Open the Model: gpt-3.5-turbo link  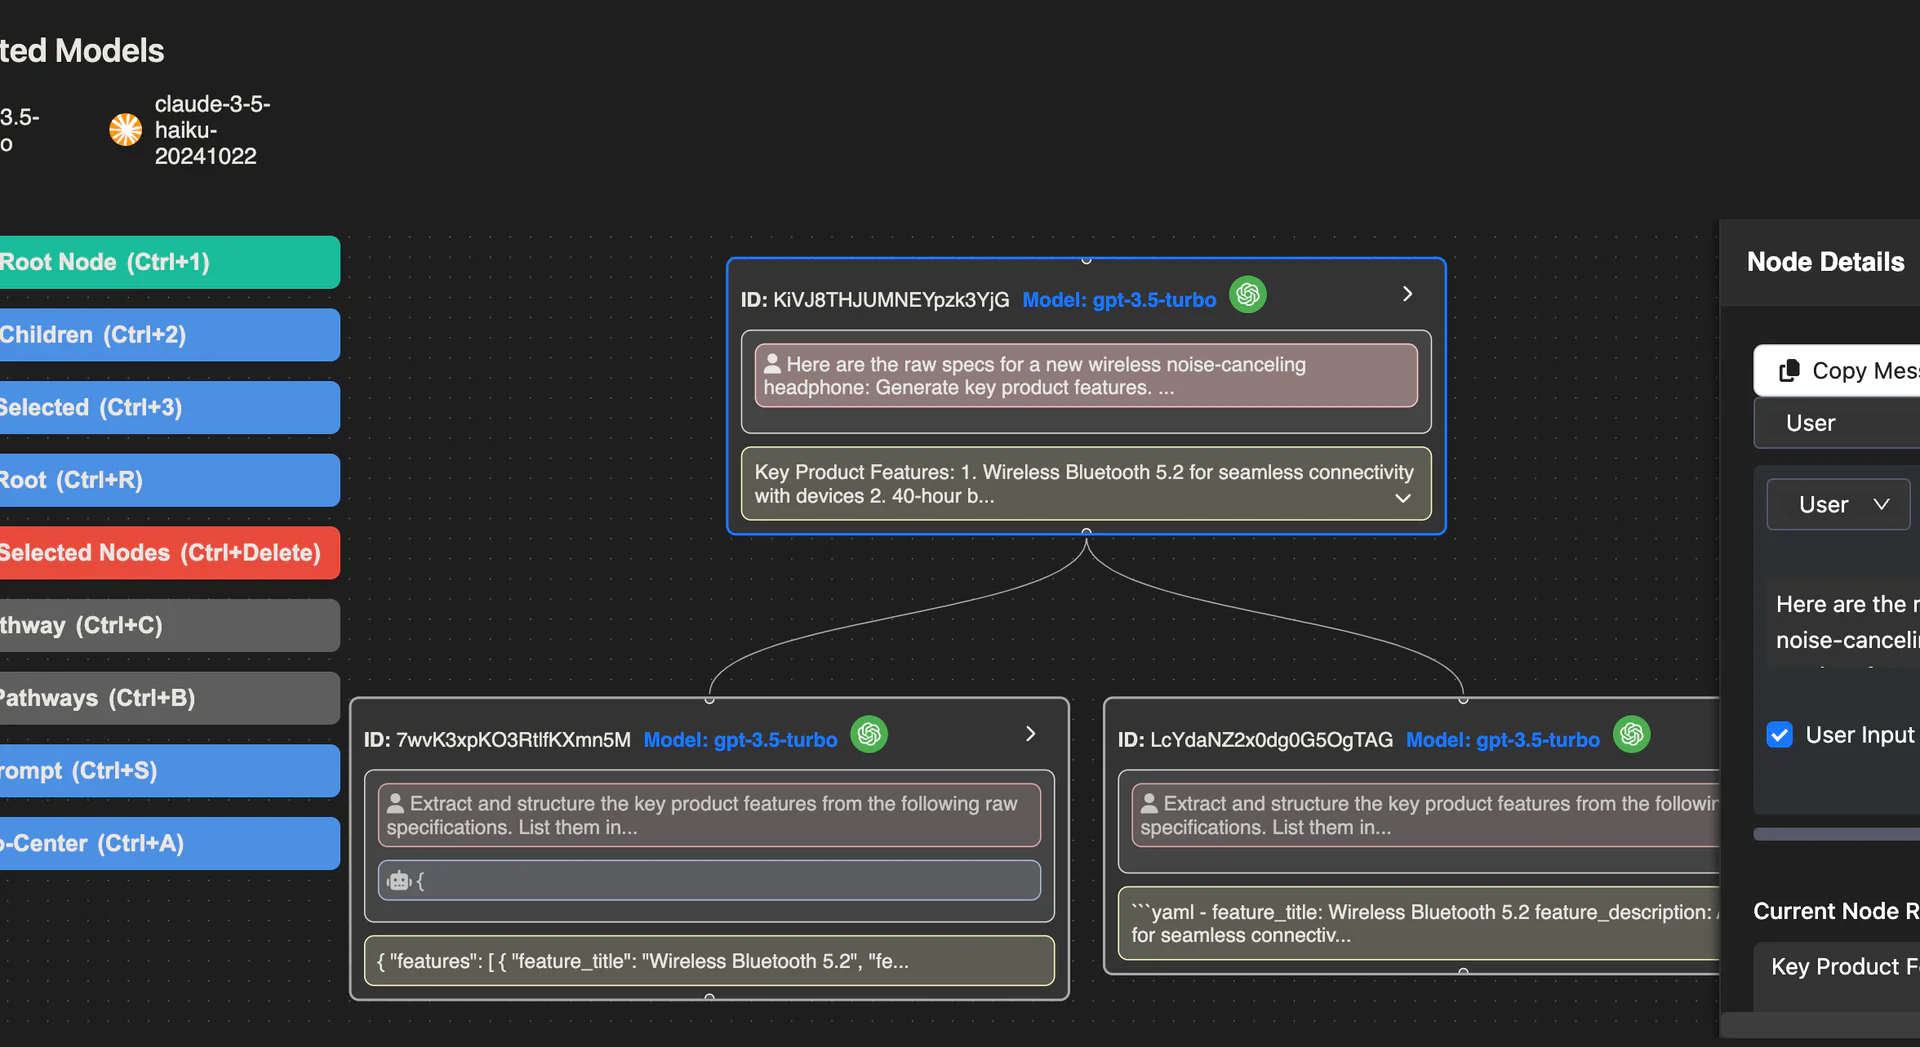click(1119, 299)
